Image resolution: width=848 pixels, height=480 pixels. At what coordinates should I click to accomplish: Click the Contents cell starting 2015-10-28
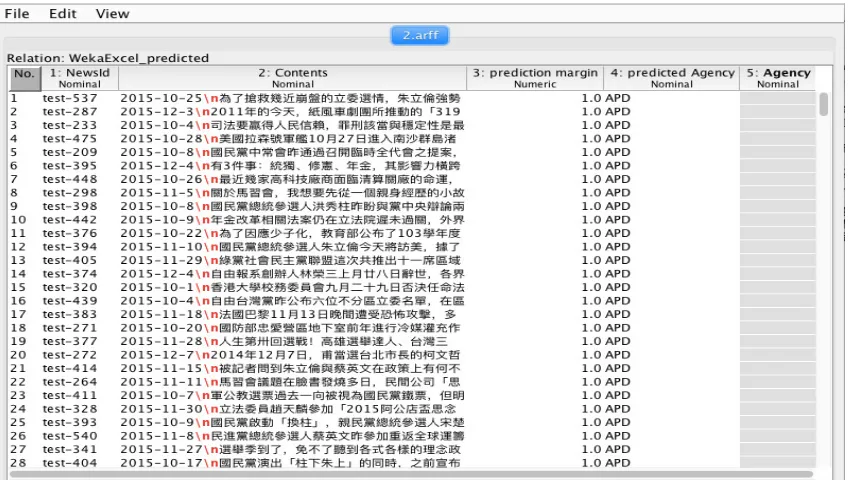293,139
